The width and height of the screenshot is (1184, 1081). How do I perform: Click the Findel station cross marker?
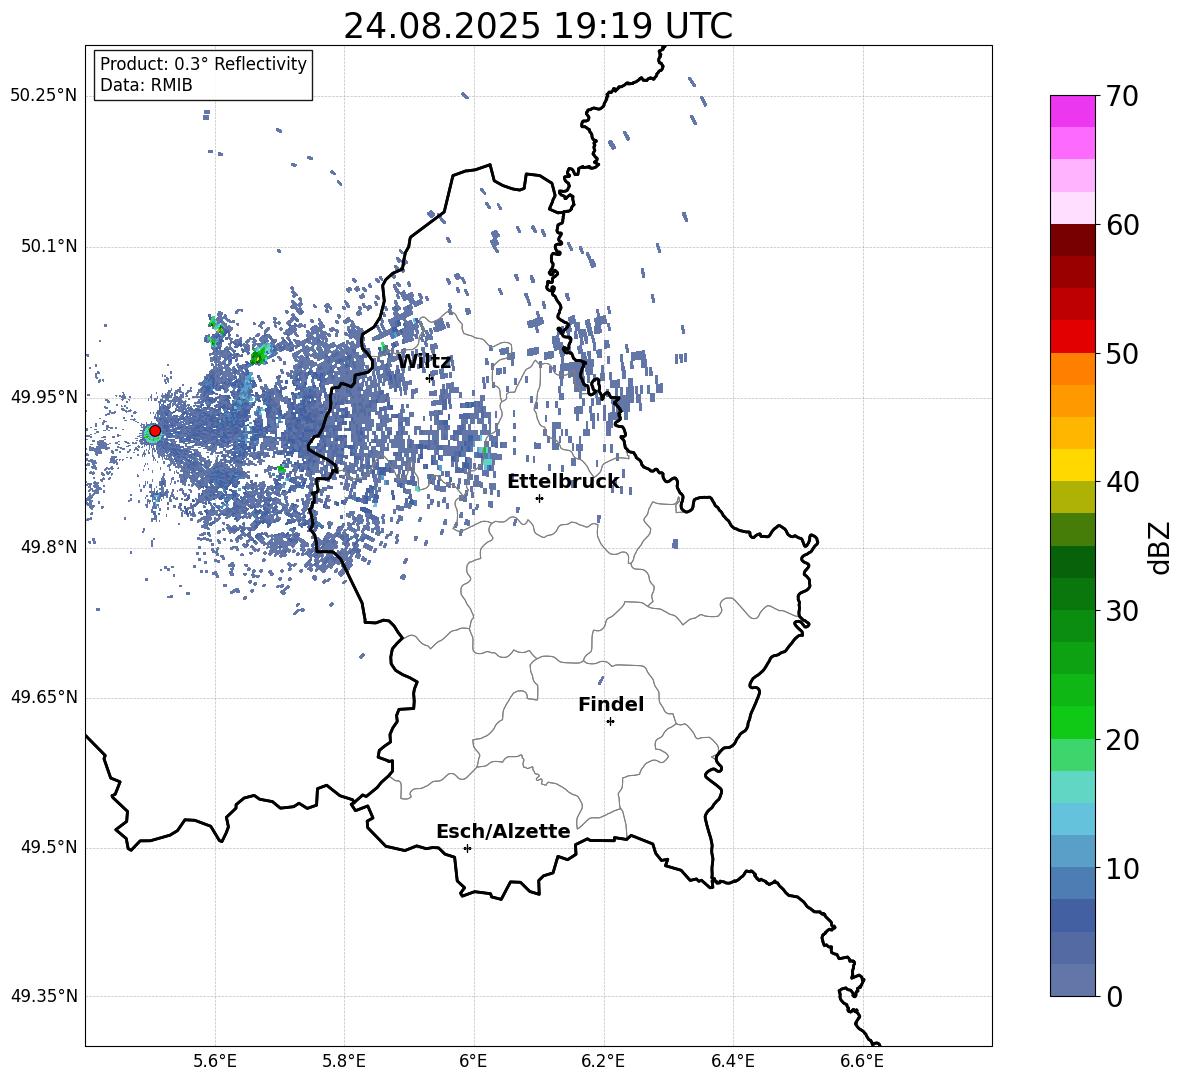(610, 722)
